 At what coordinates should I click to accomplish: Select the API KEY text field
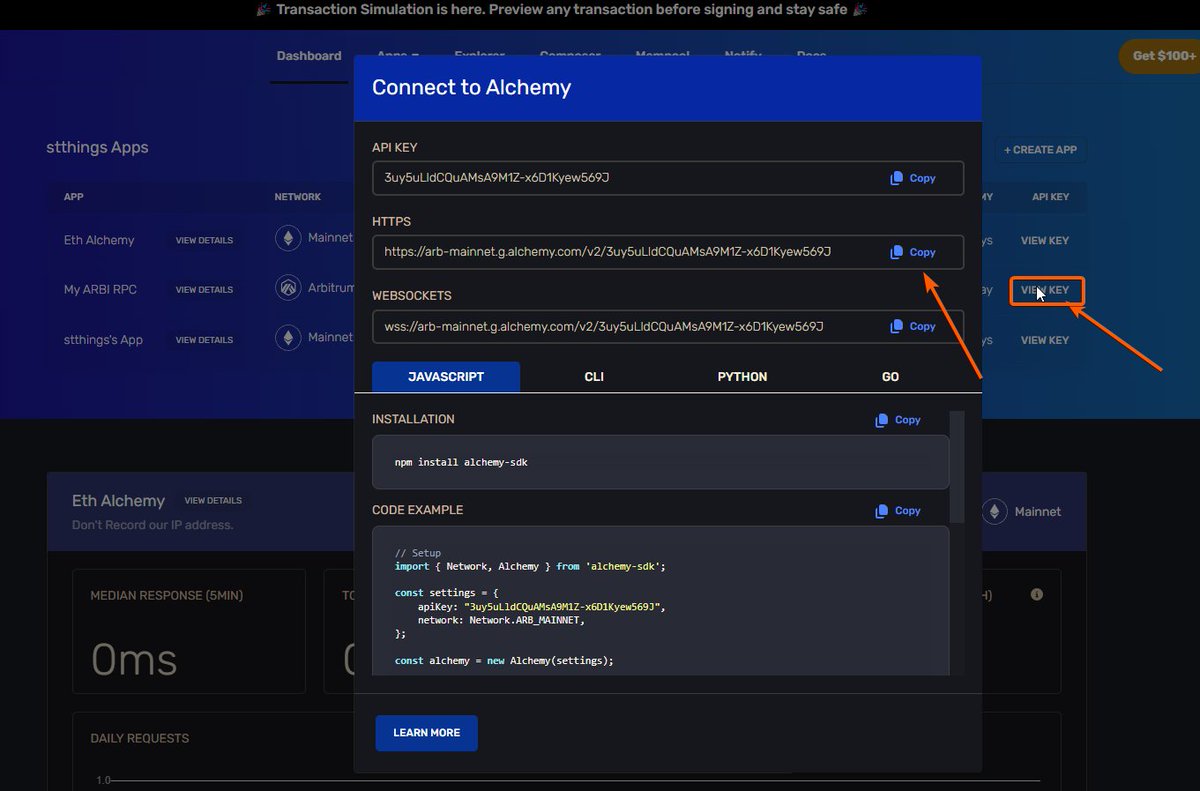point(668,178)
